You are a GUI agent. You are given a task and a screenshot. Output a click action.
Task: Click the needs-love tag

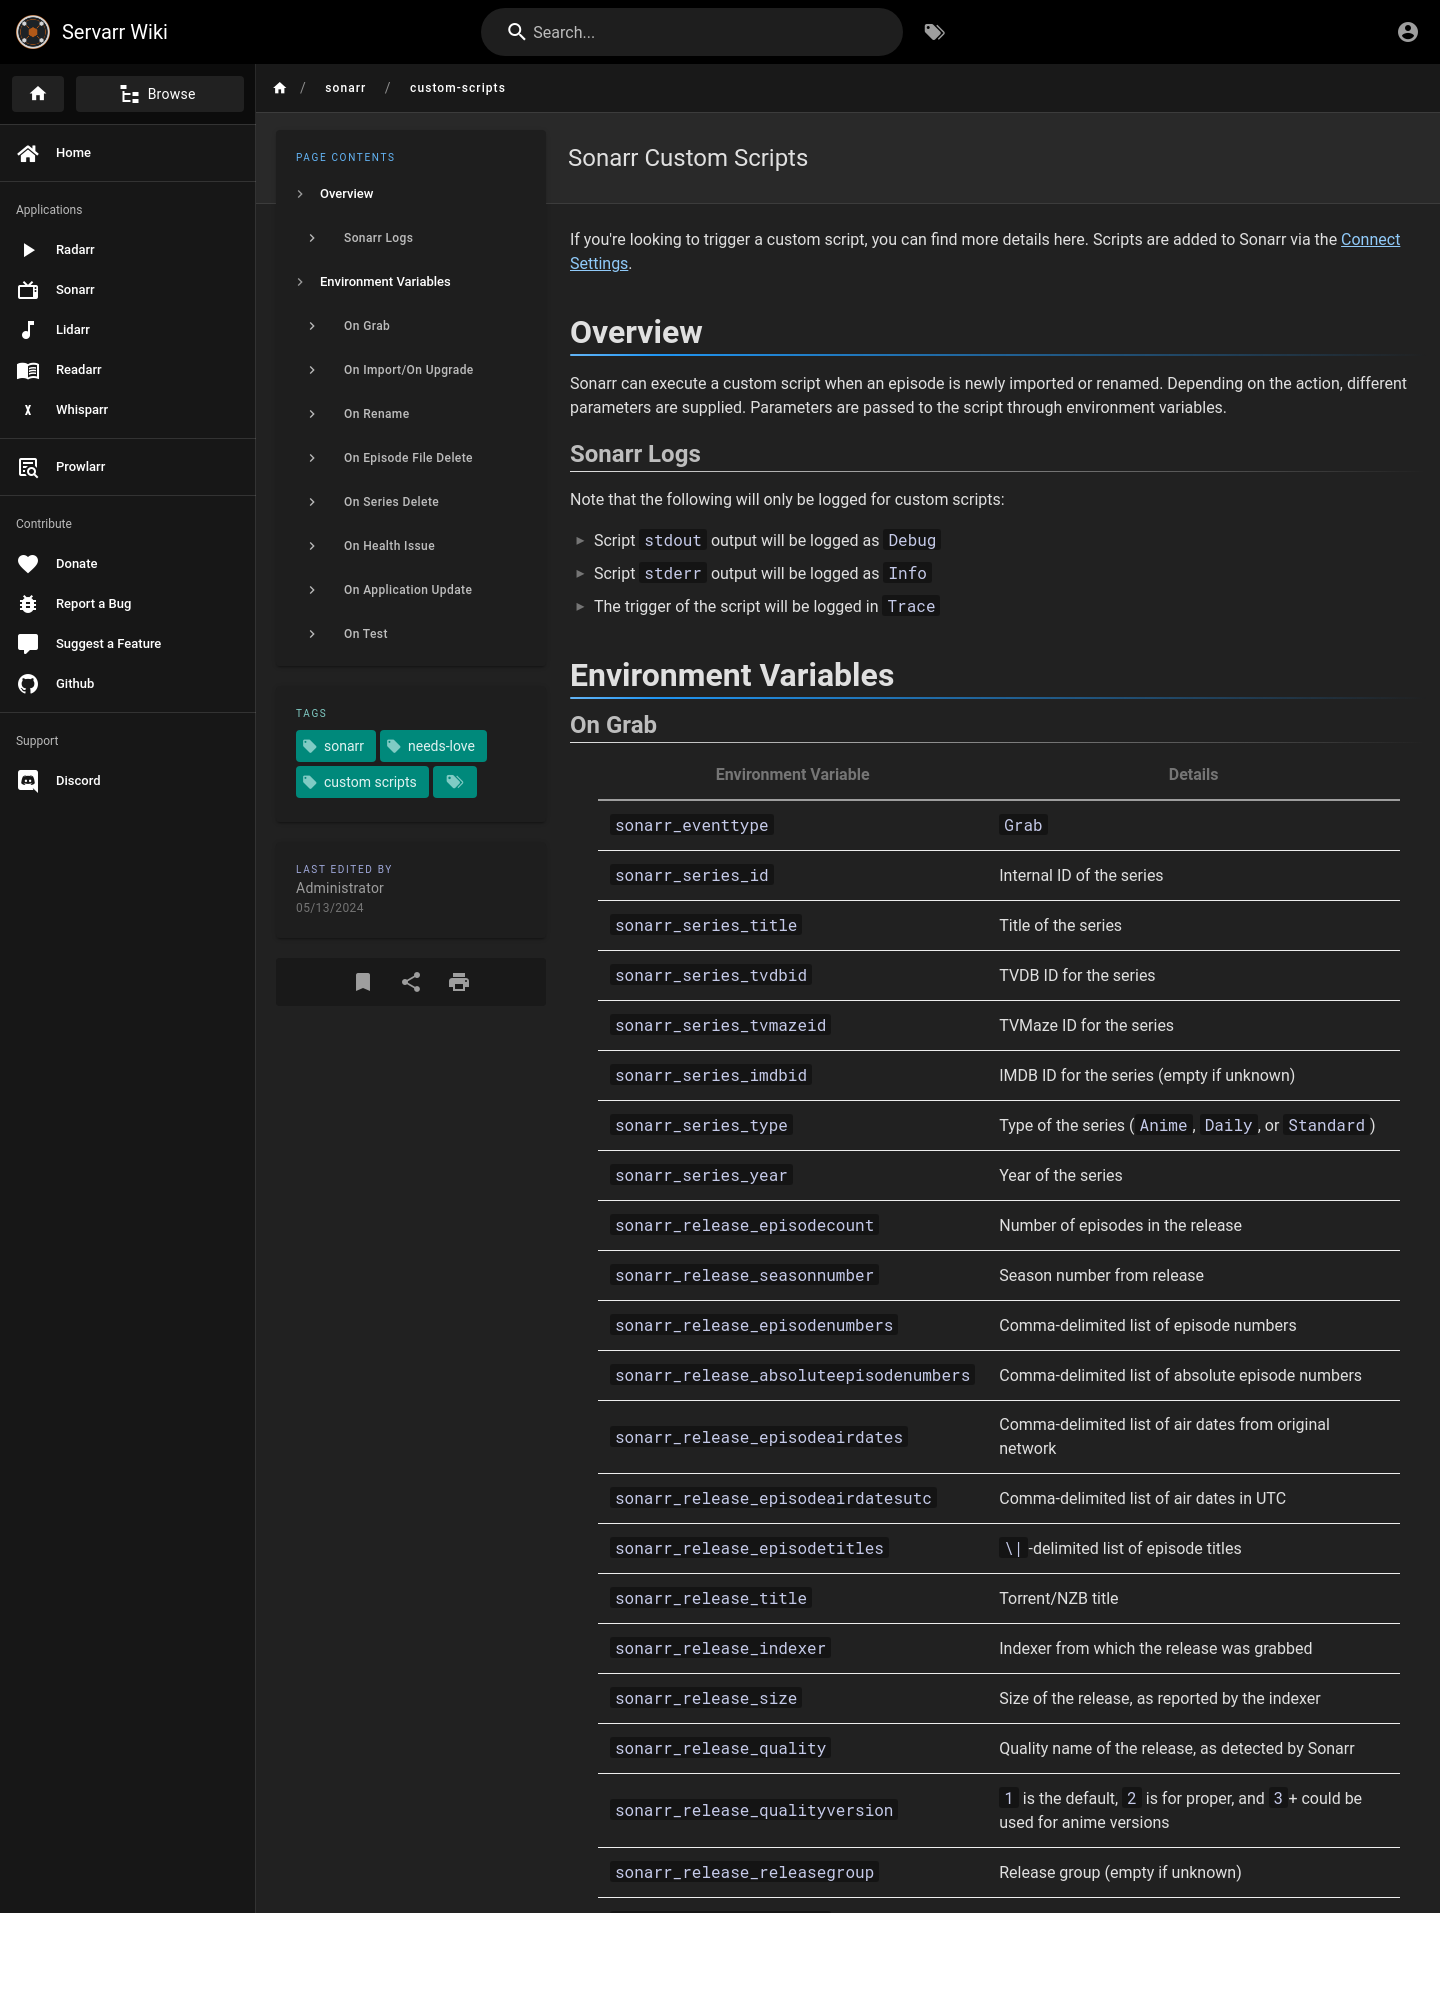click(433, 746)
